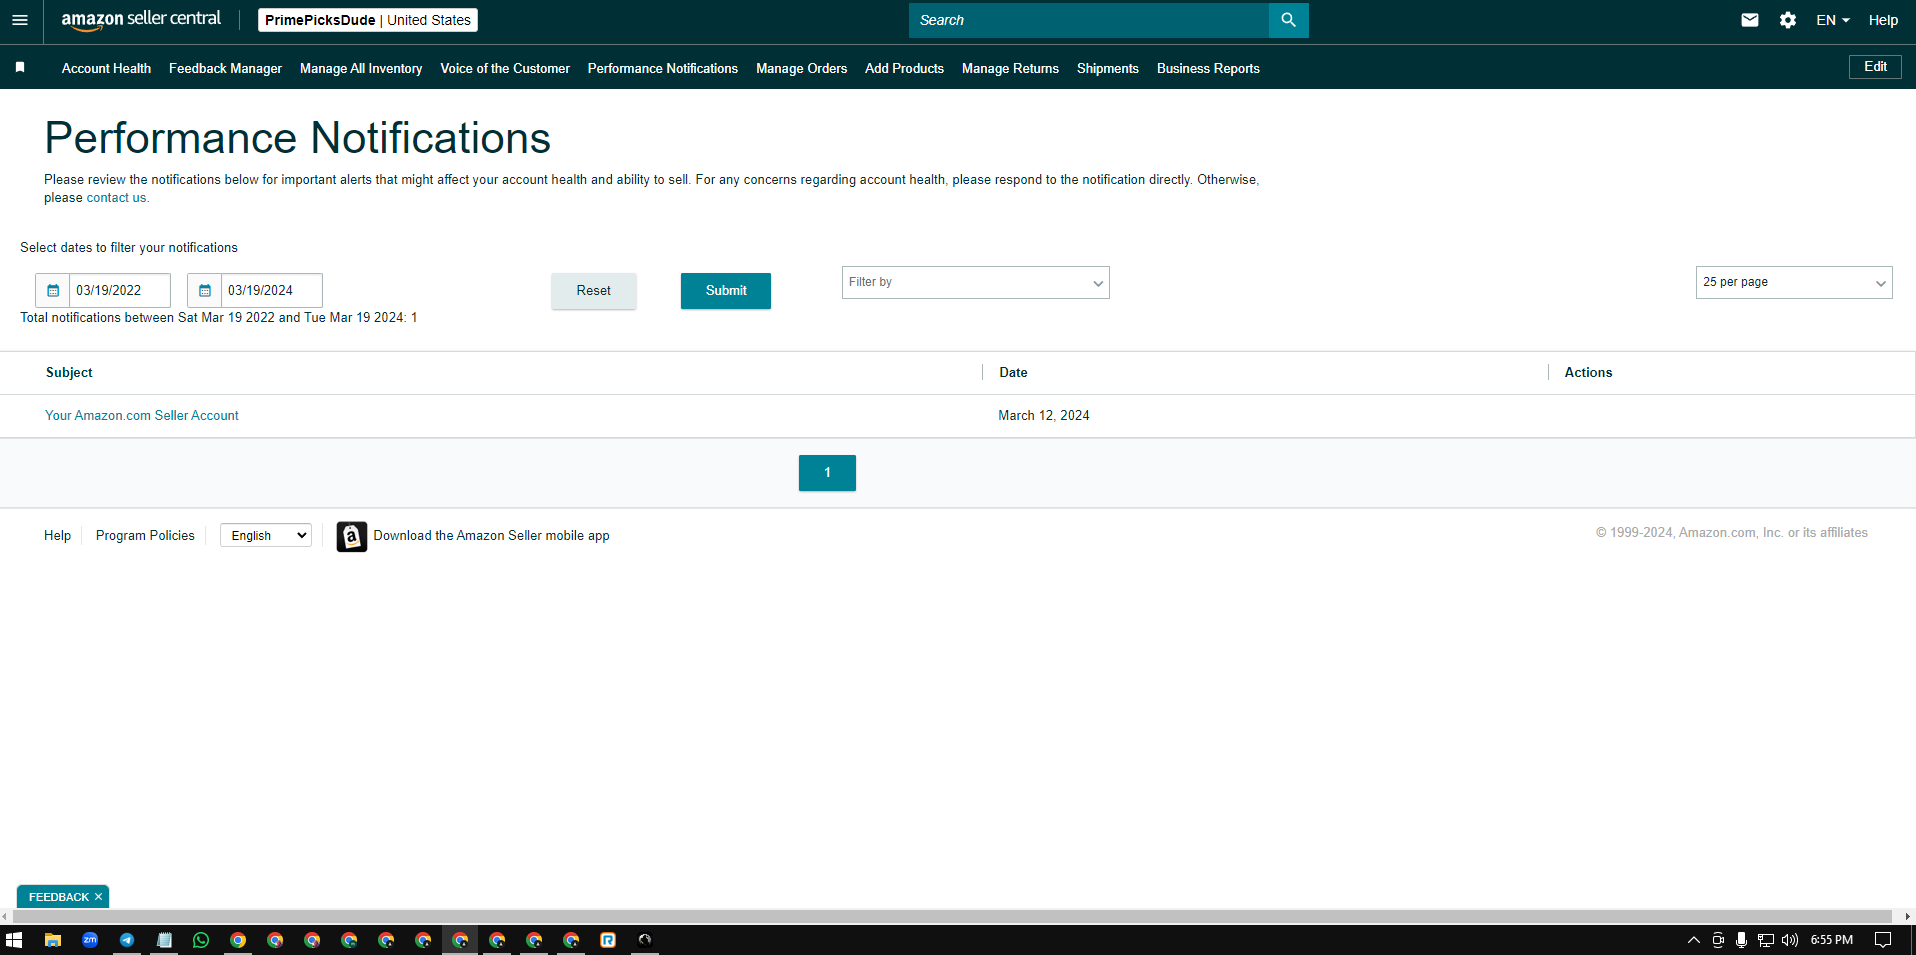Go to Add Products
The width and height of the screenshot is (1916, 955).
[904, 68]
